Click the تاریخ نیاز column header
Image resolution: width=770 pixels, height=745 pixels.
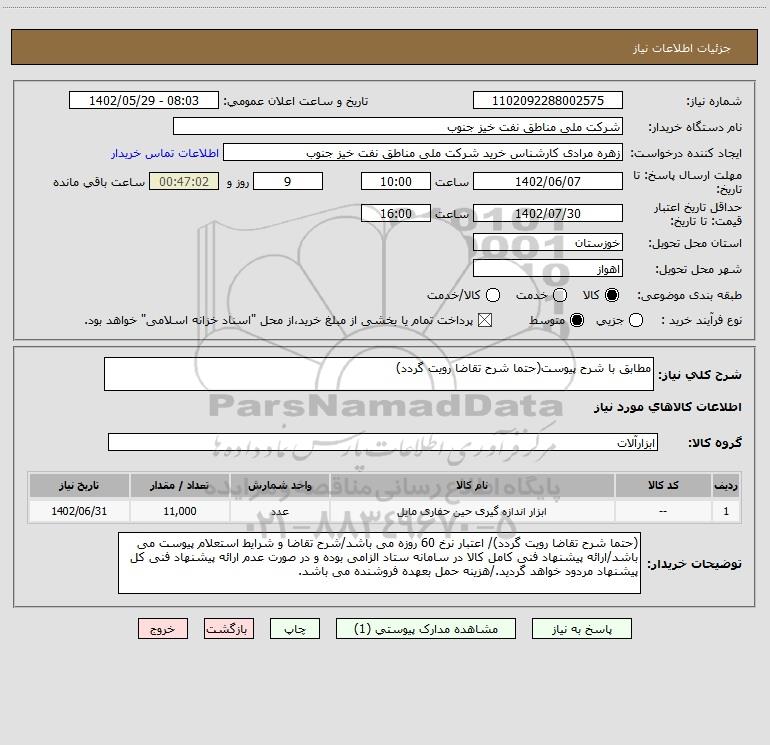click(79, 485)
